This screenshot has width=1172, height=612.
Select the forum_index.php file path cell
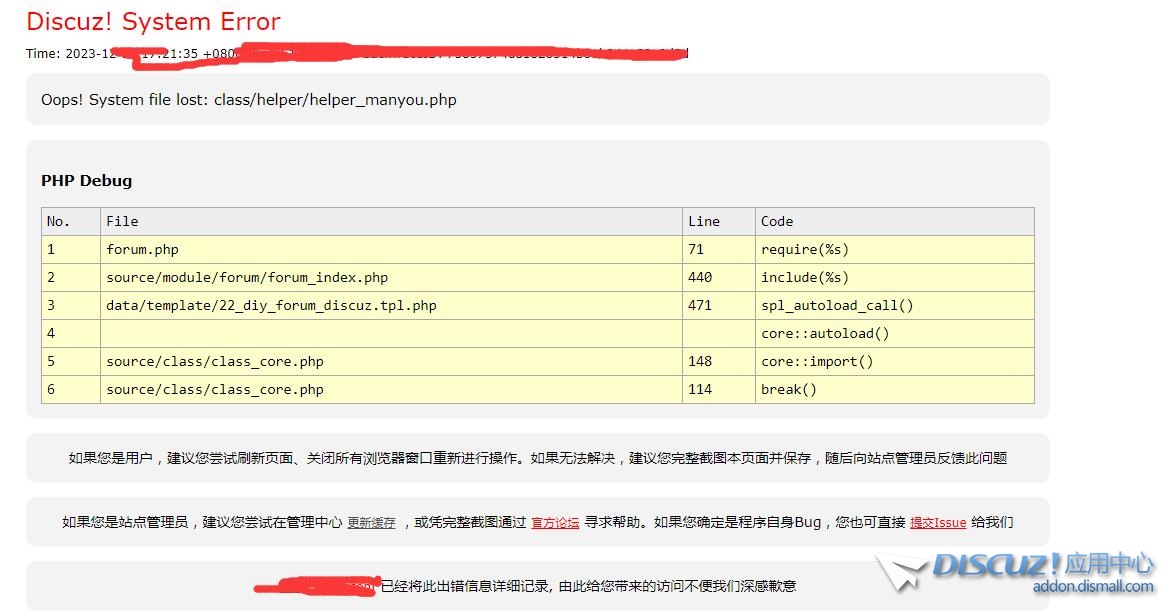[247, 278]
